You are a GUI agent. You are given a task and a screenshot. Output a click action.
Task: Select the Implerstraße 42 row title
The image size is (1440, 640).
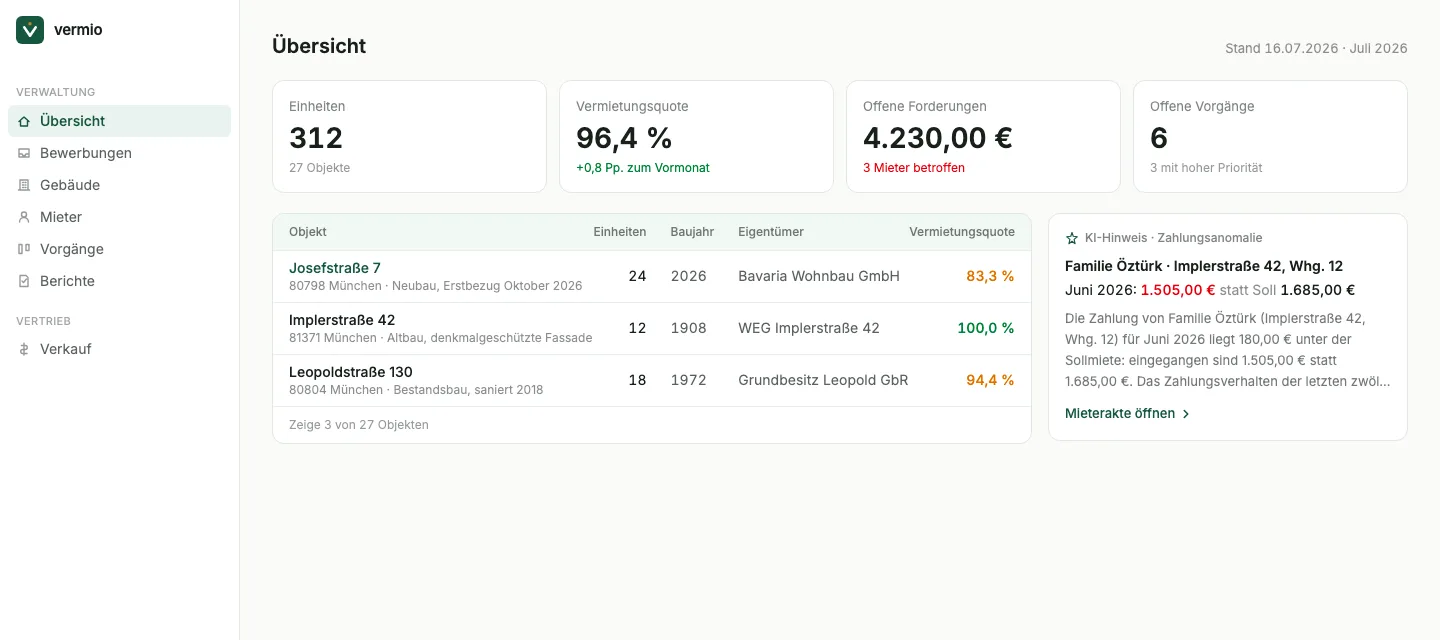pyautogui.click(x=342, y=320)
